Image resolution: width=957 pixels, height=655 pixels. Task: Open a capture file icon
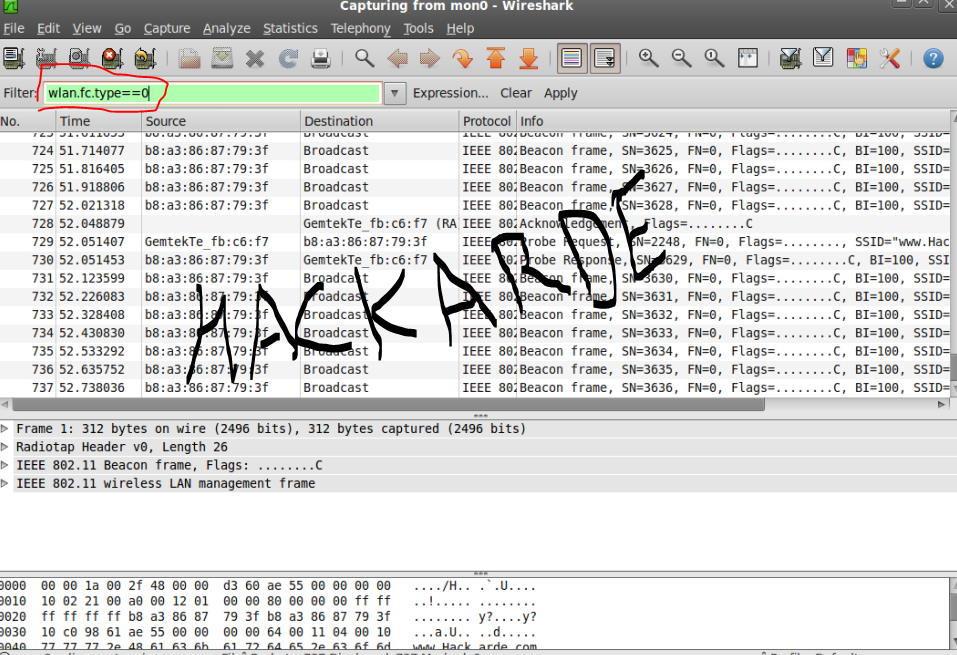tap(189, 58)
